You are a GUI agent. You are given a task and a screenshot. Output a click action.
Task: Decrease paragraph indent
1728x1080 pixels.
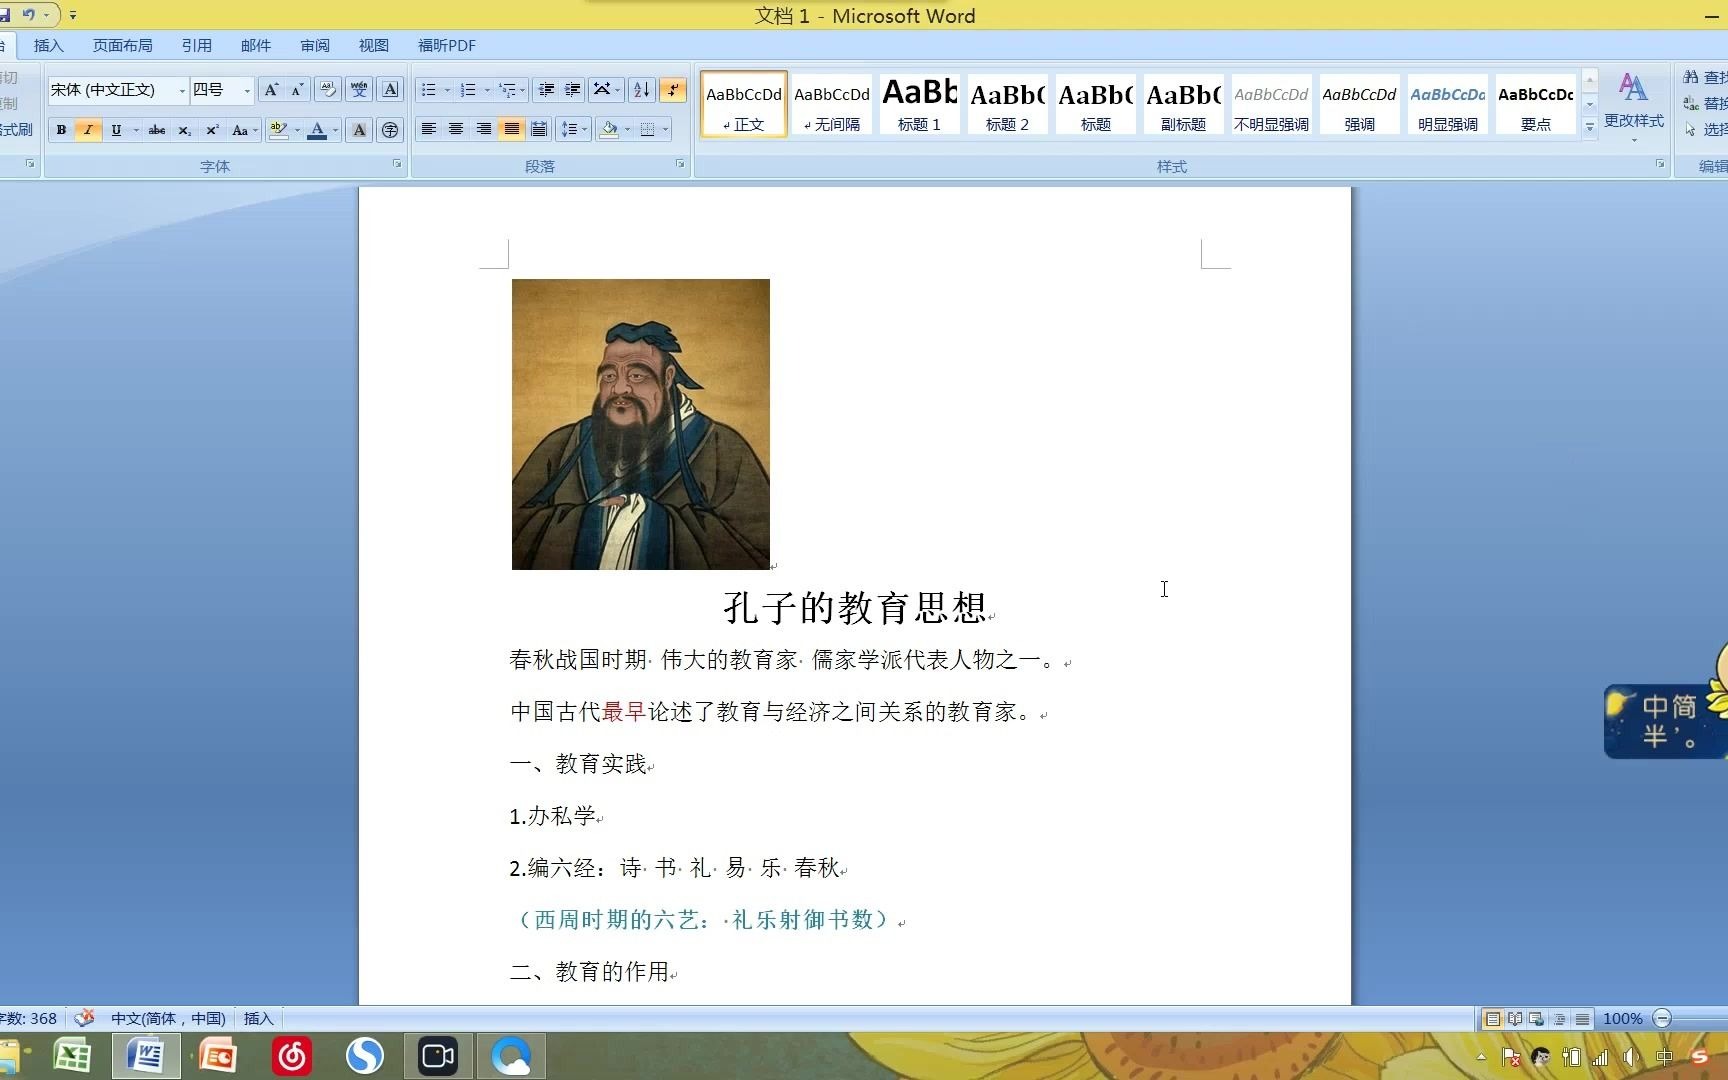(546, 90)
